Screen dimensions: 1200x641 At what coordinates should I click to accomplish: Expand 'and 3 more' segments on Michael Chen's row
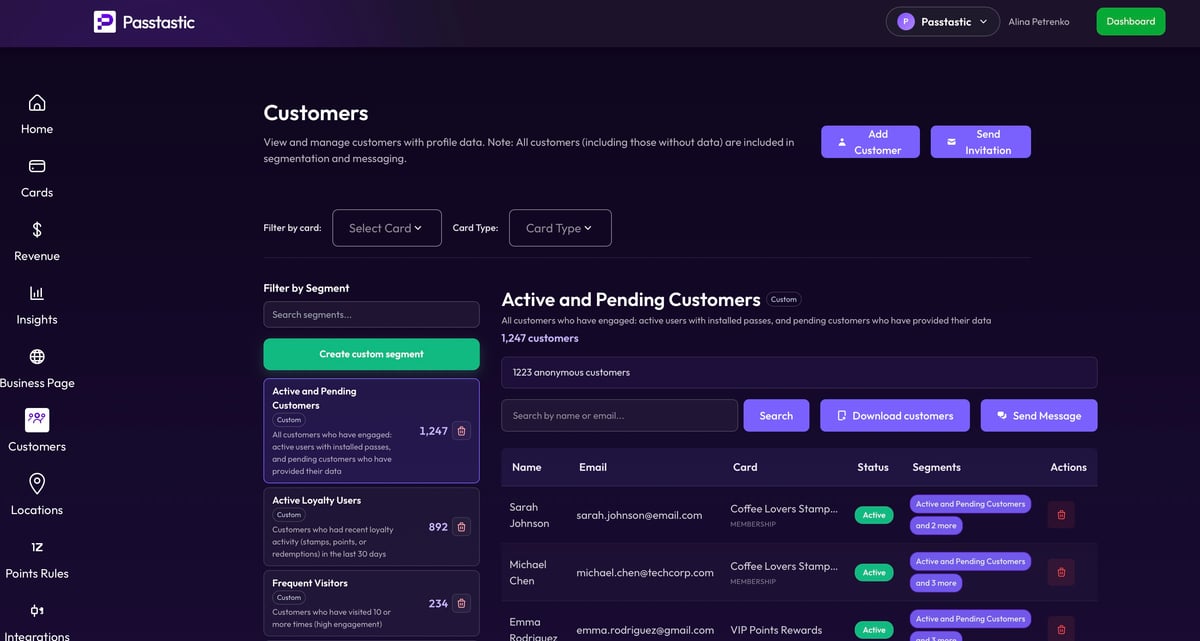935,582
